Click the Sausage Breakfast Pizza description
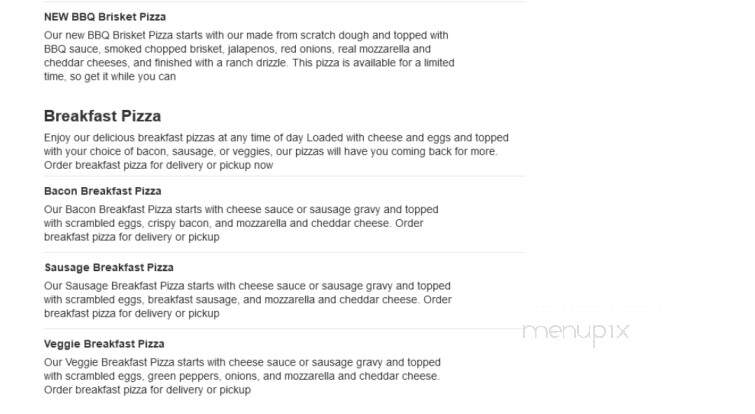Image resolution: width=755 pixels, height=414 pixels. click(248, 299)
